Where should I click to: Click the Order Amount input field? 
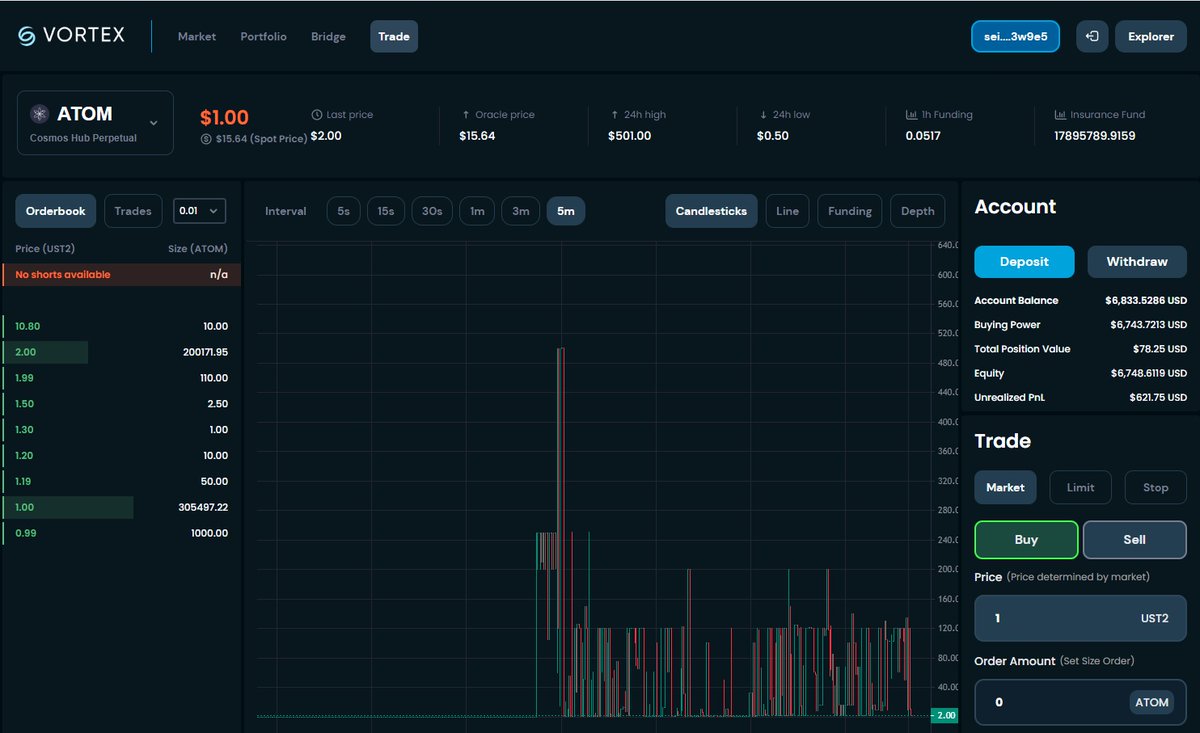click(1080, 702)
